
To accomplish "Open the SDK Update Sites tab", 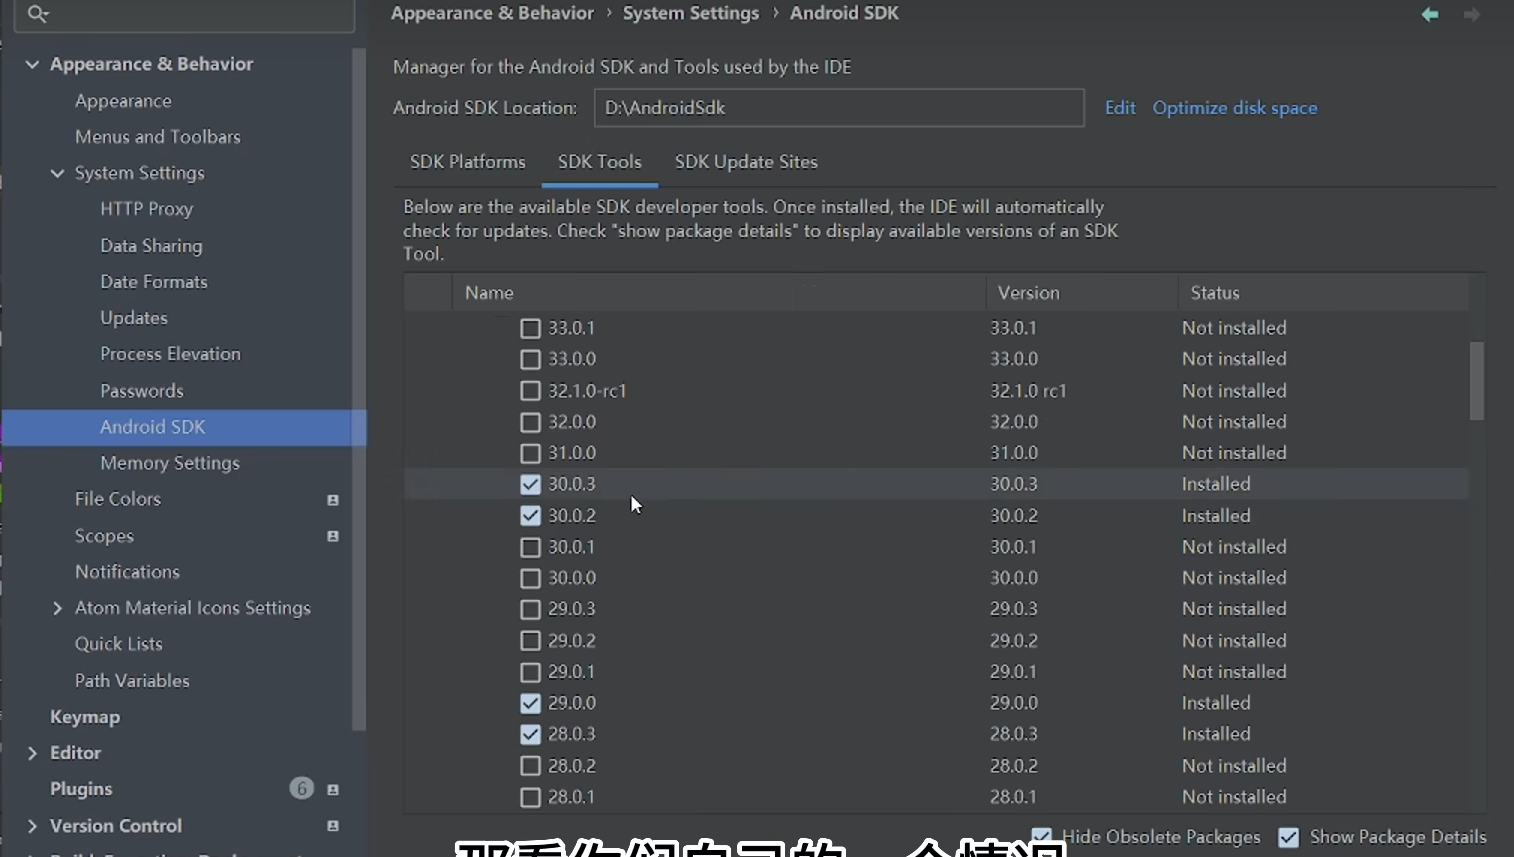I will [x=746, y=162].
